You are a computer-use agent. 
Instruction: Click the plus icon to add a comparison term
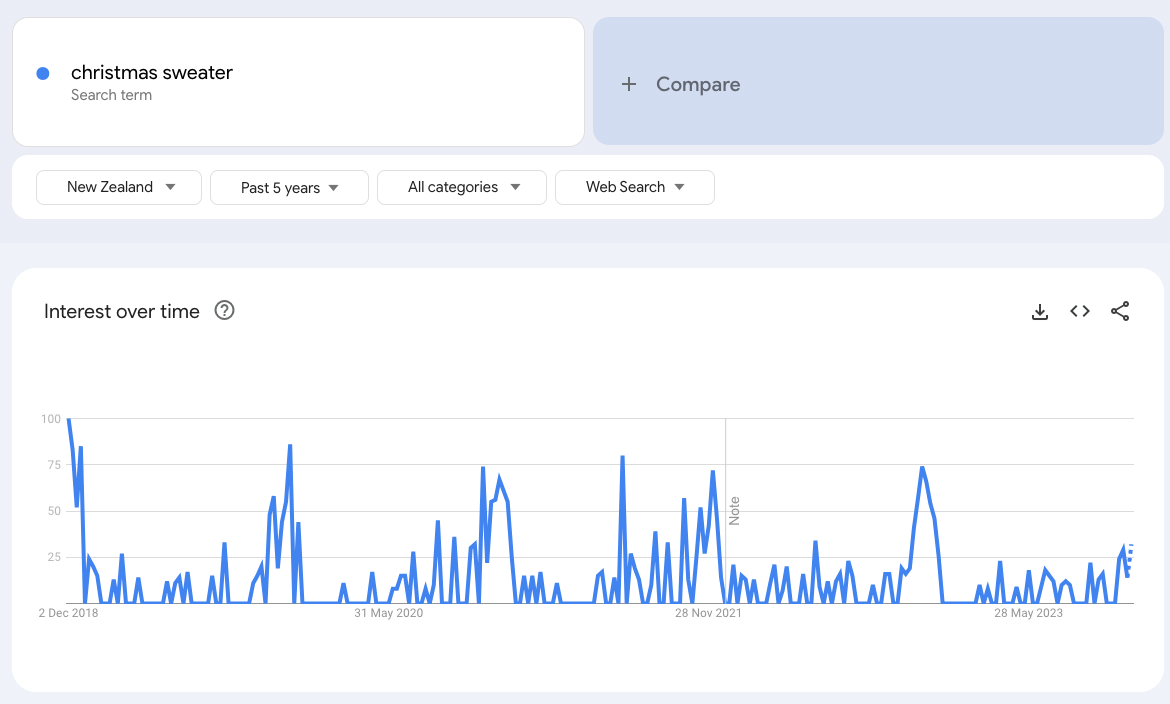629,84
